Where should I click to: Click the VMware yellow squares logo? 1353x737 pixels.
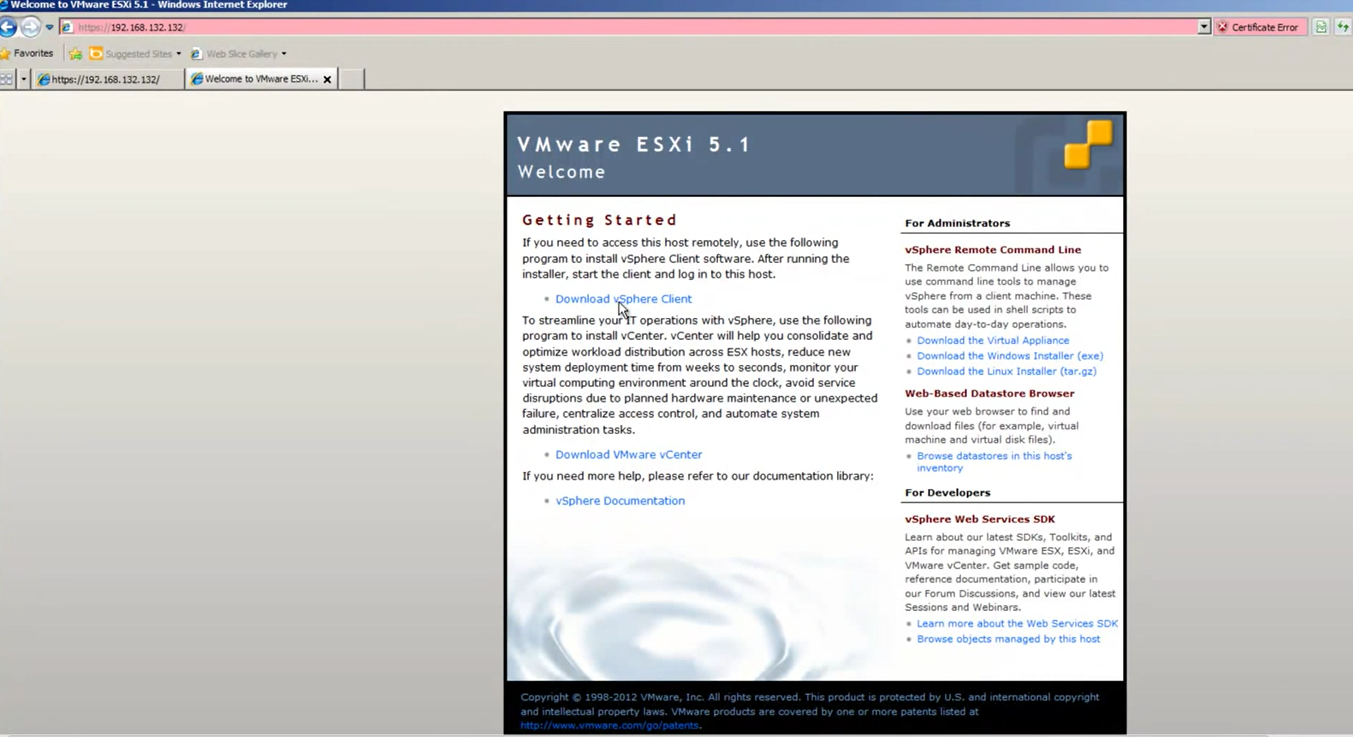tap(1087, 145)
